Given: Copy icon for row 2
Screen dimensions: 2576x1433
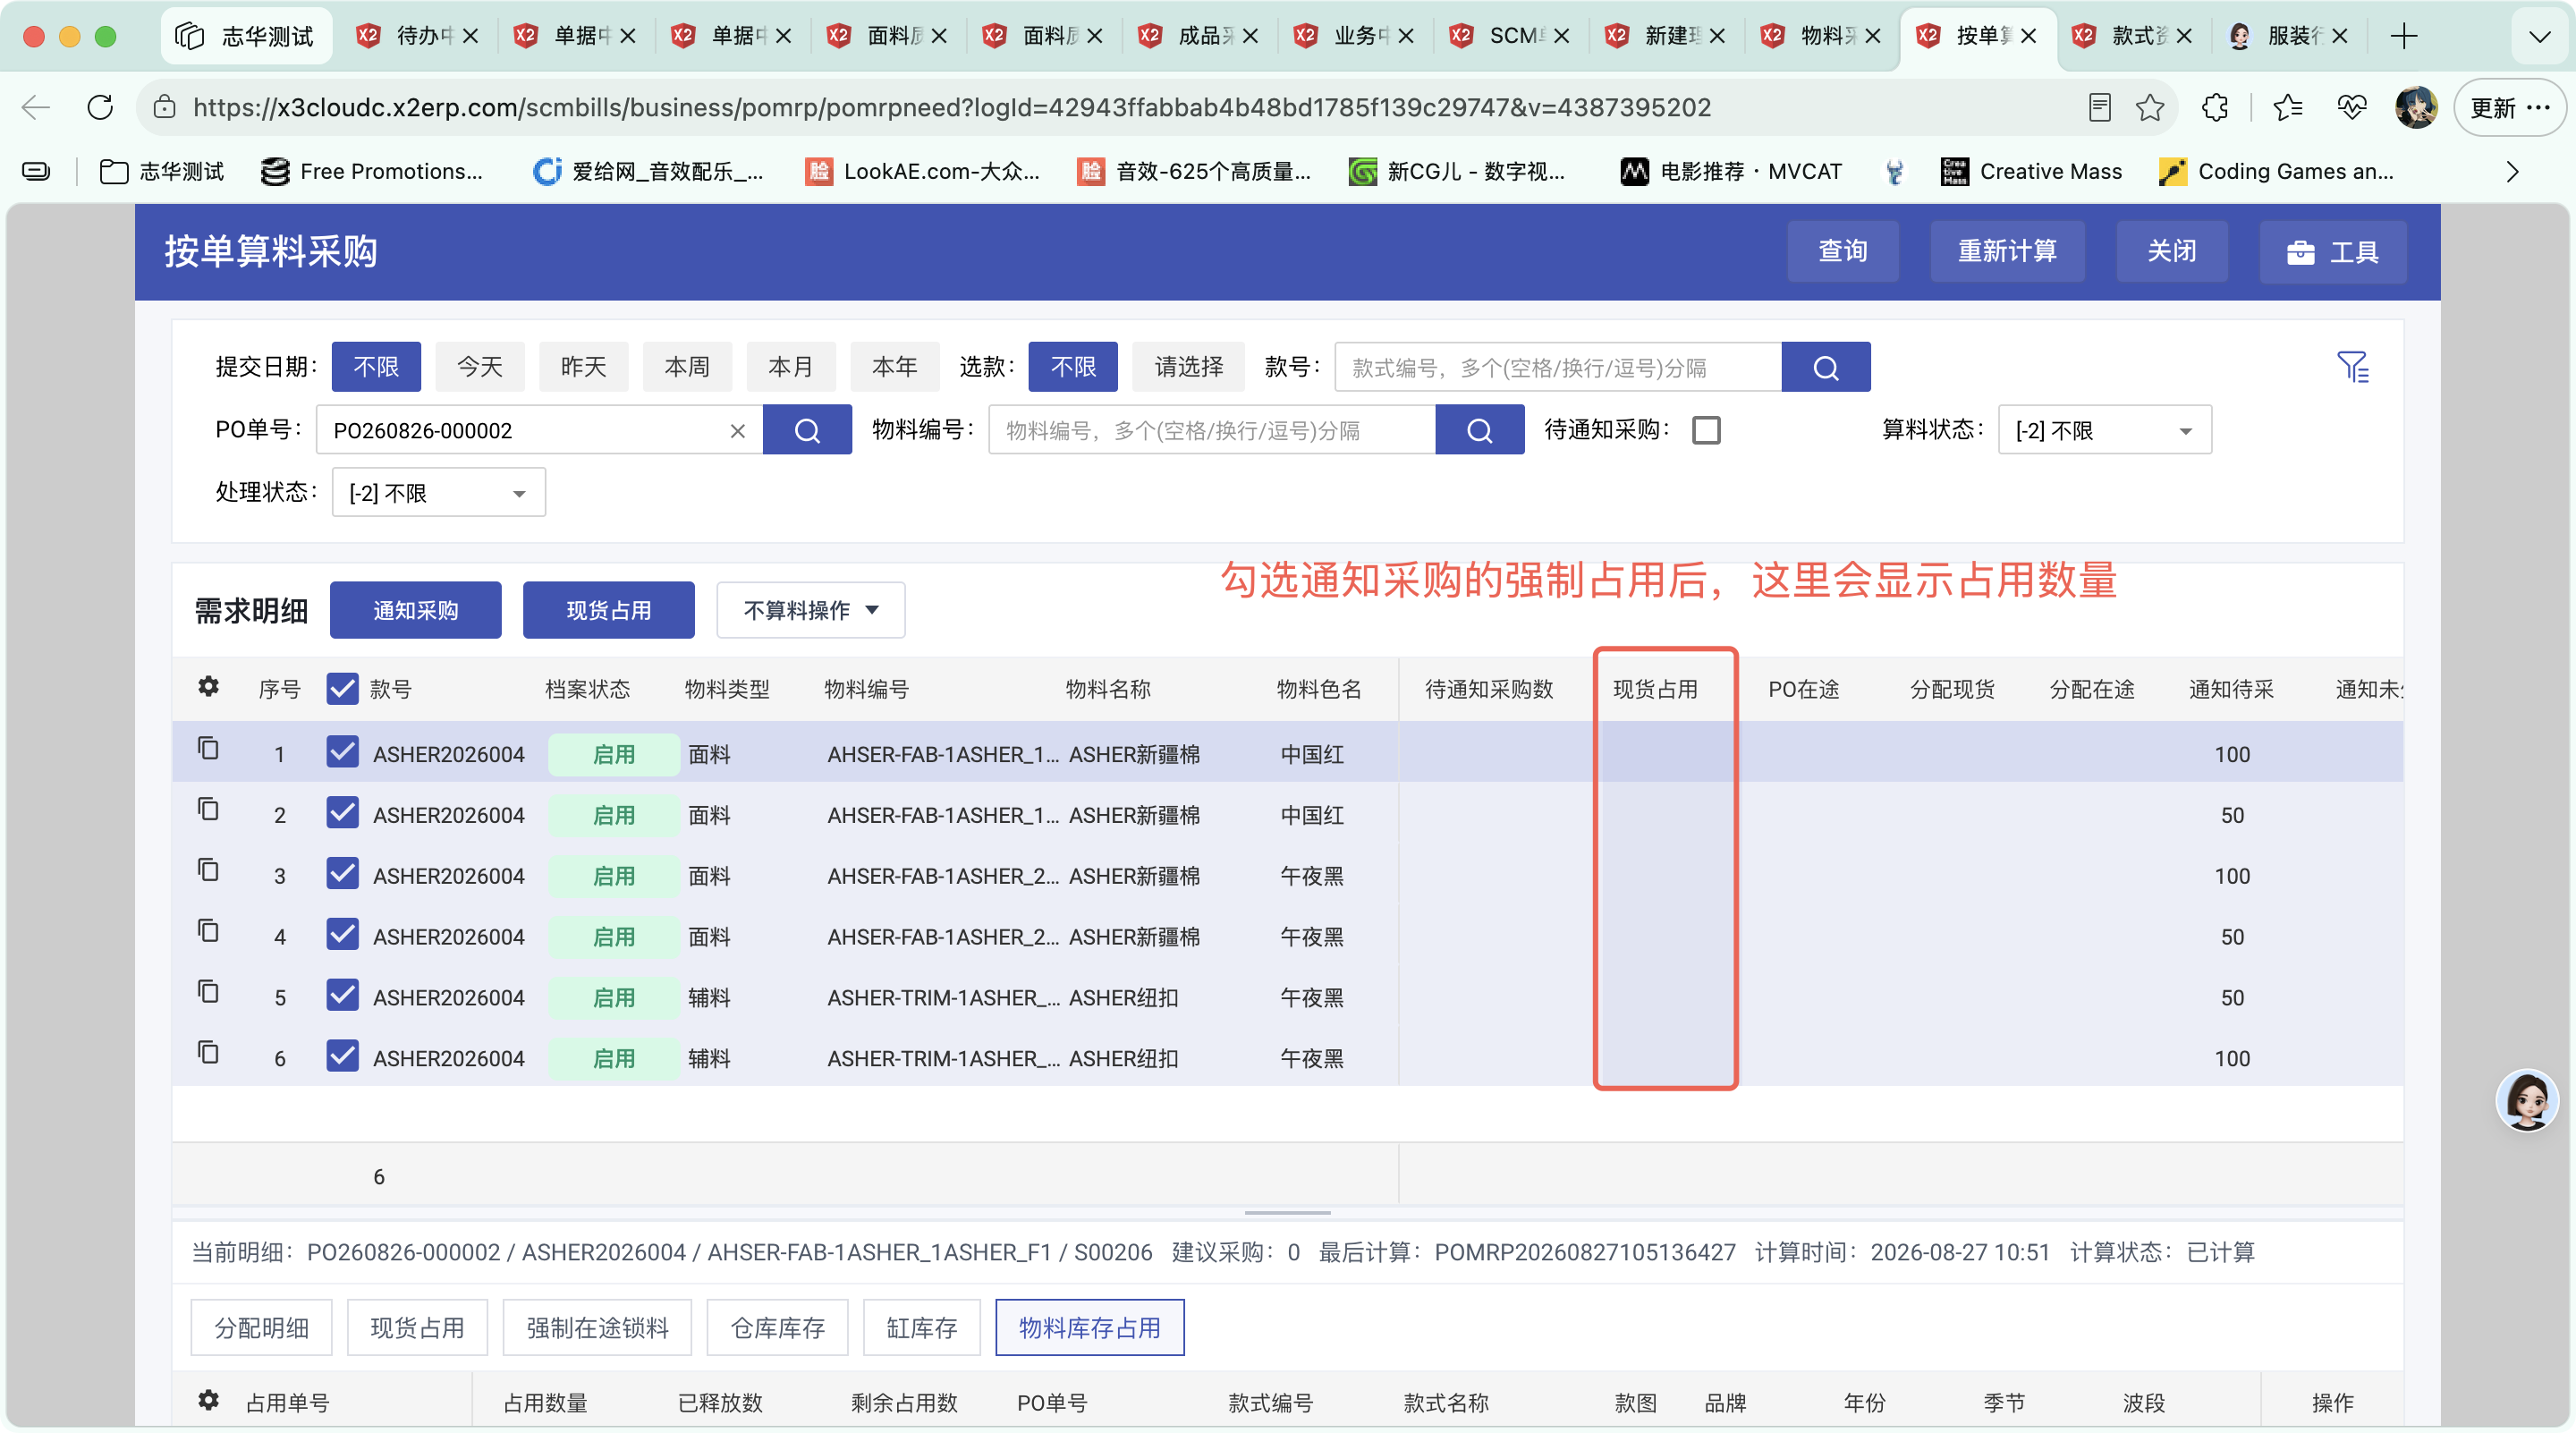Looking at the screenshot, I should [208, 810].
